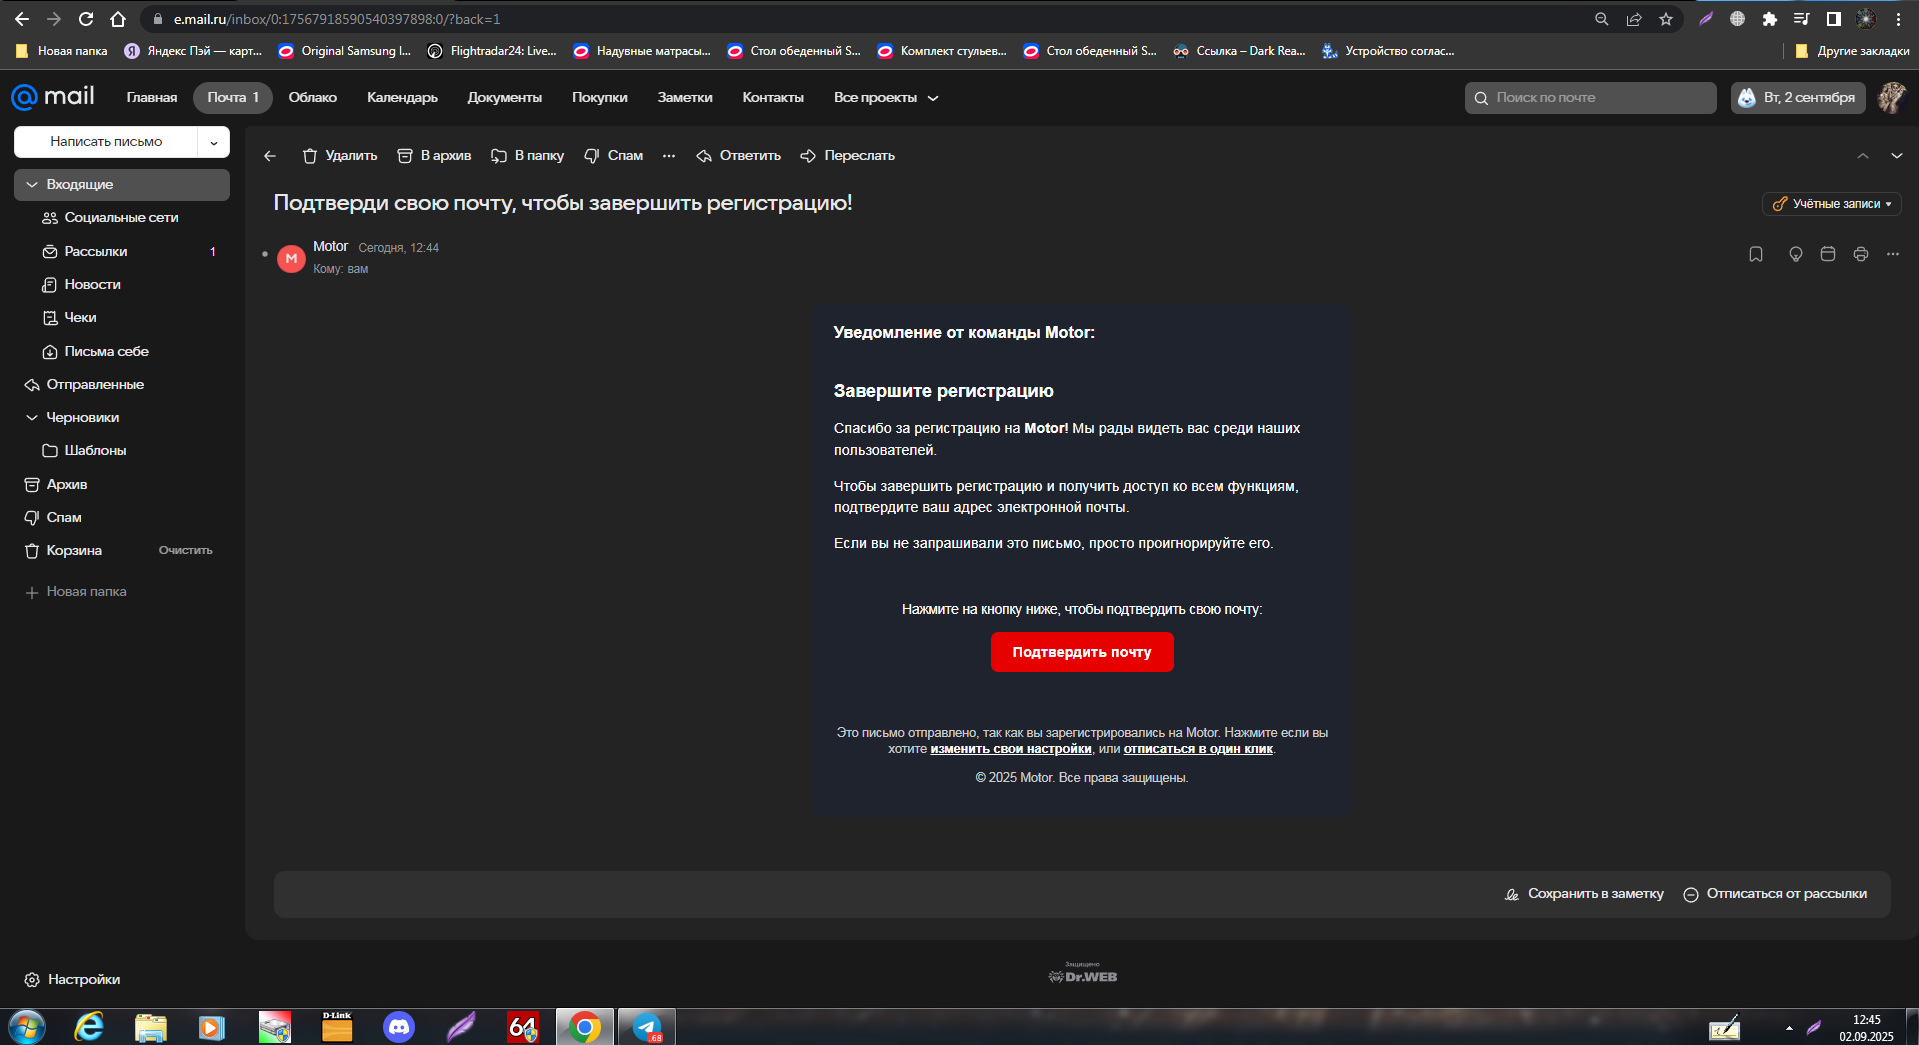
Task: Go back to inbox with the left arrow
Action: click(x=270, y=156)
